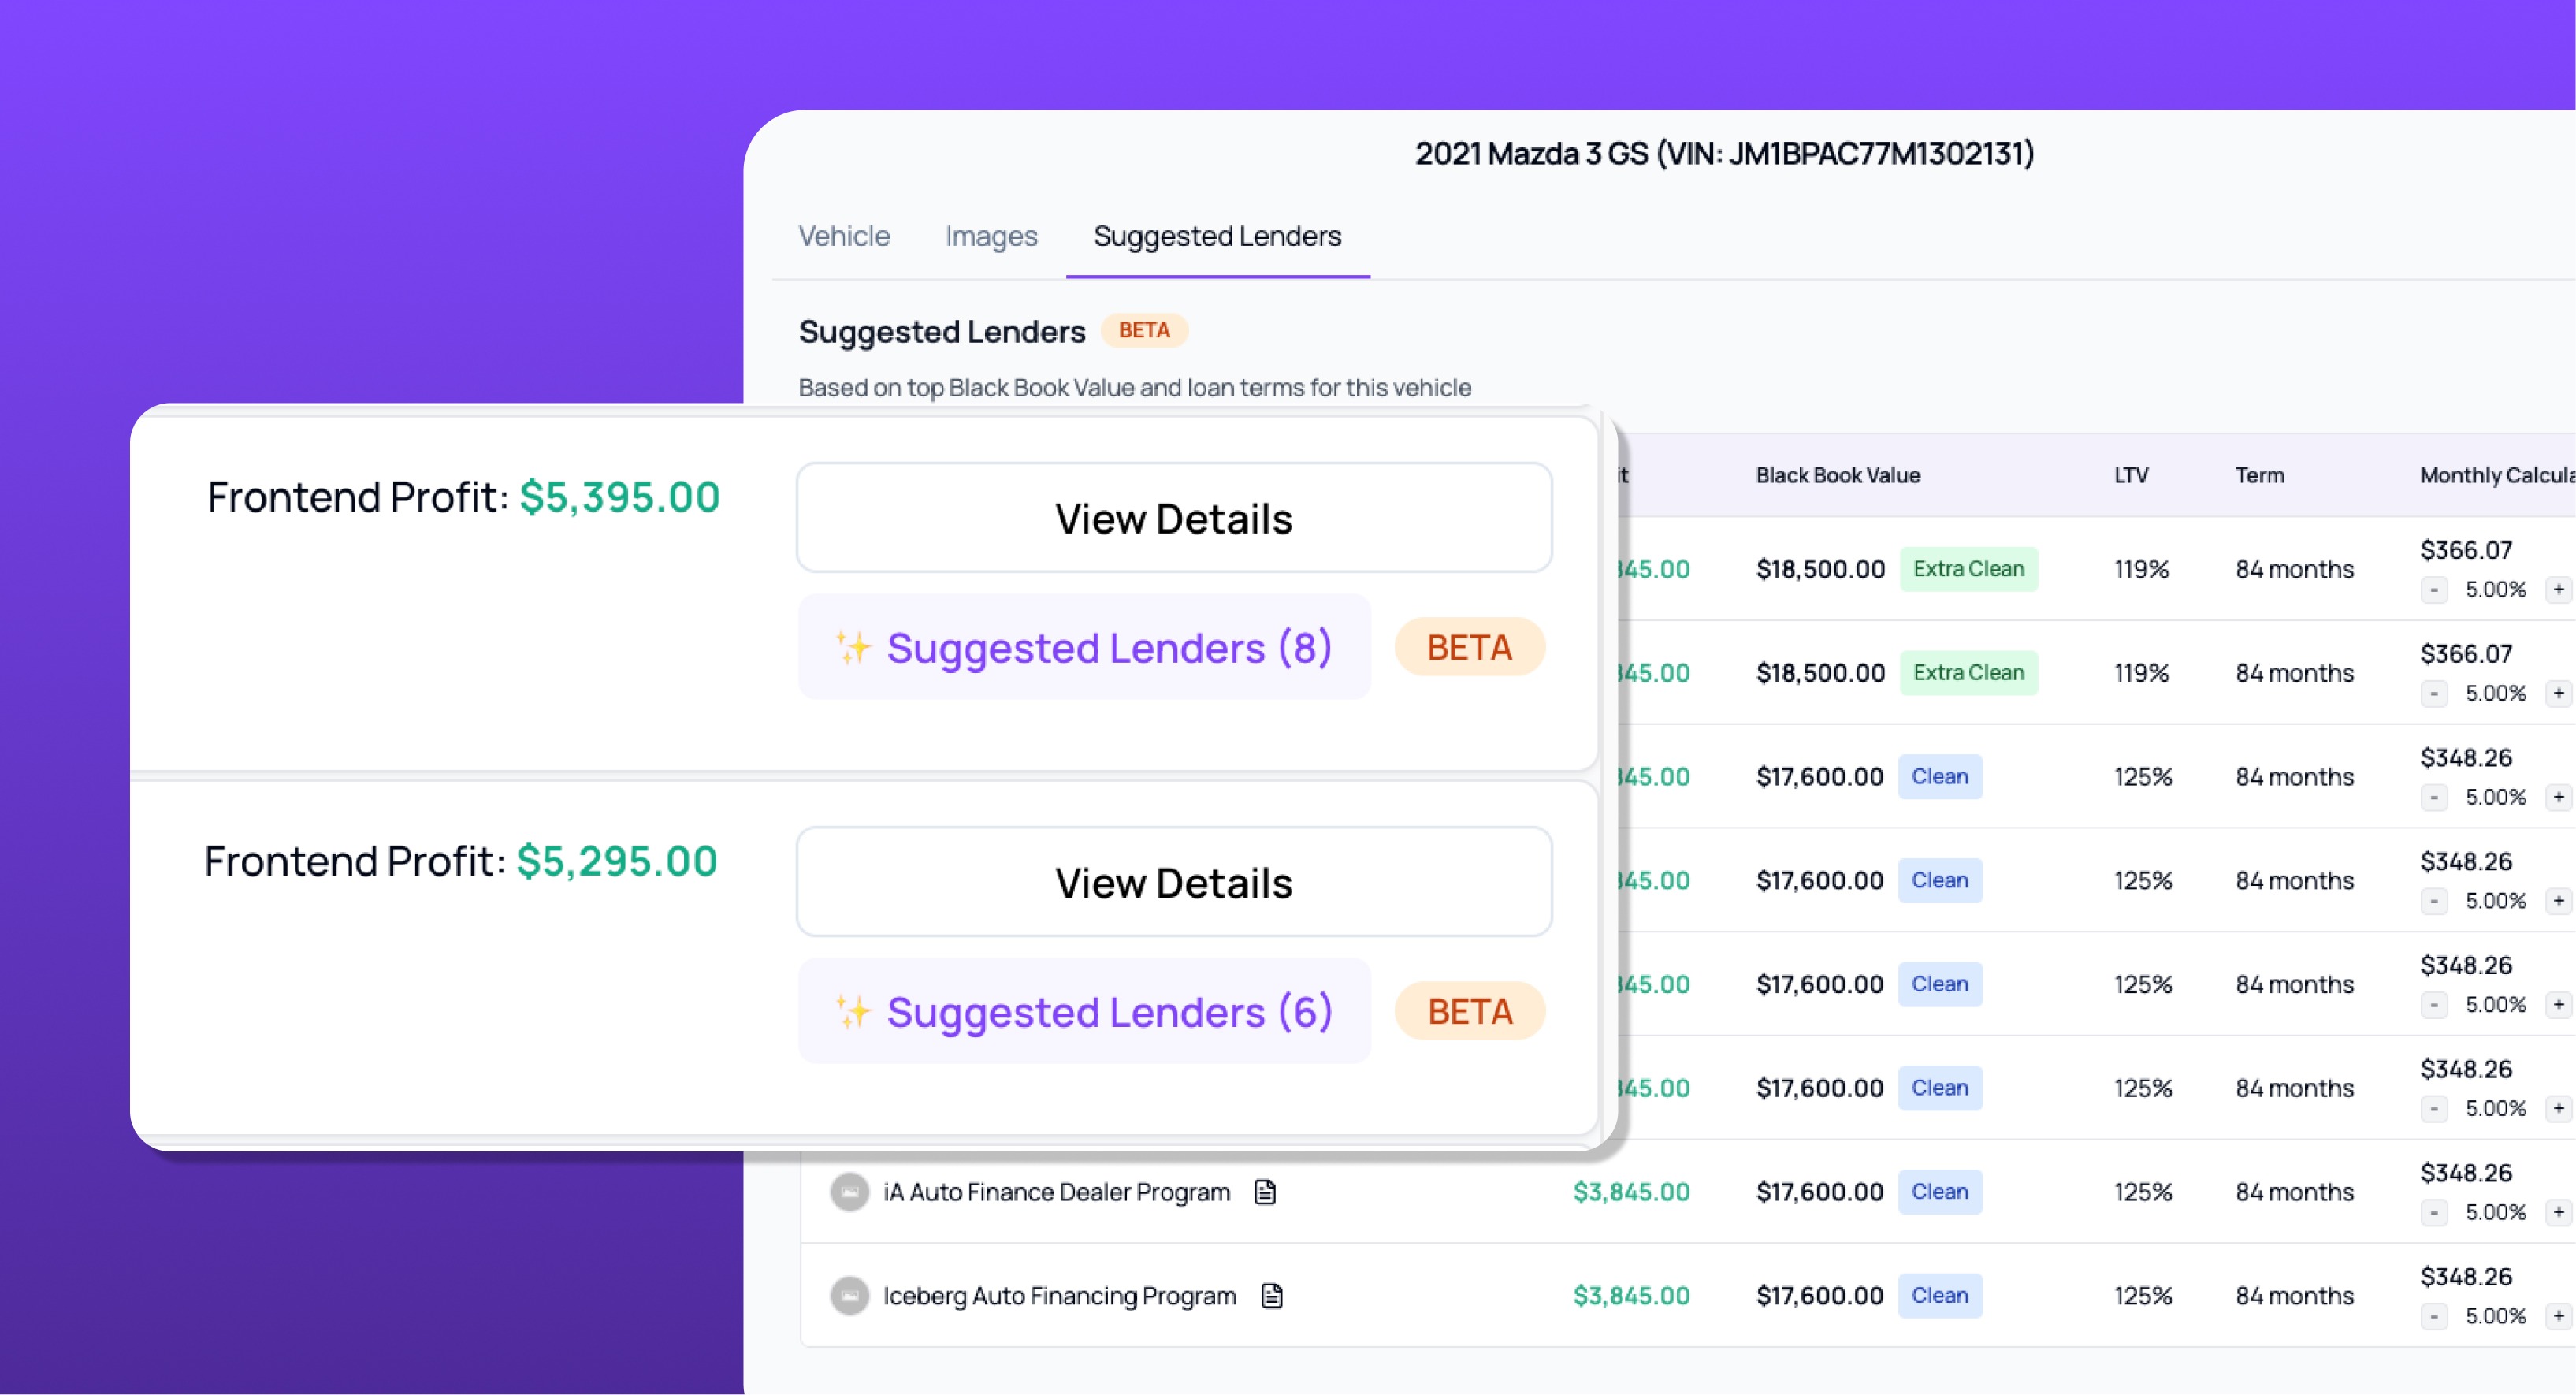The height and width of the screenshot is (1395, 2576).
Task: Decrease the rate in the iA Auto Finance row
Action: click(x=2434, y=1212)
